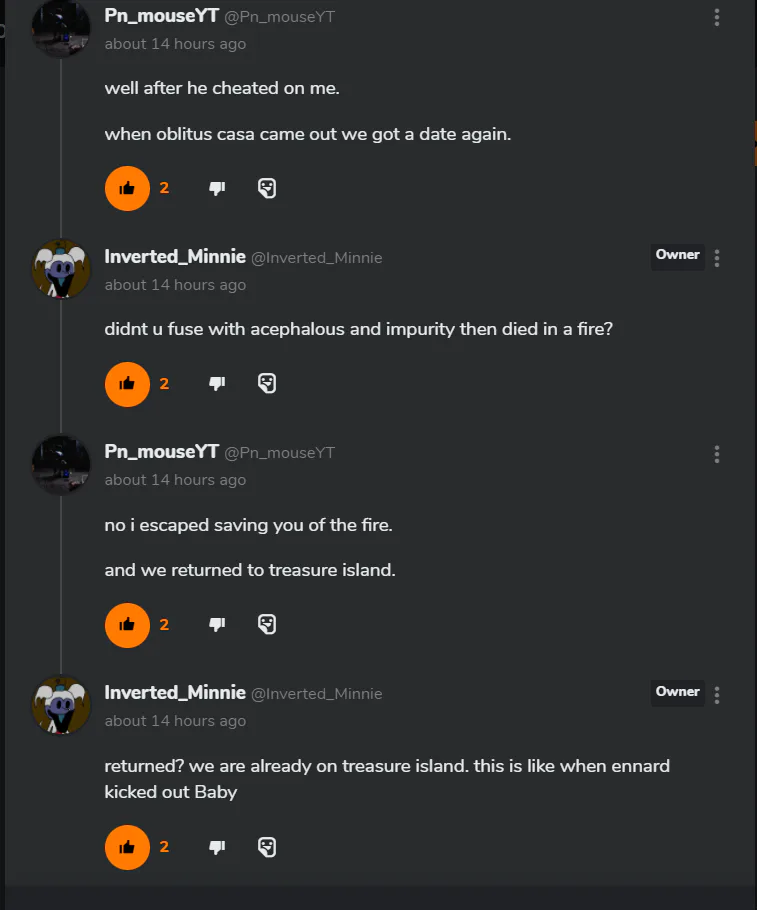757x910 pixels.
Task: Dislike the "returned to treasure island" comment
Action: click(217, 624)
